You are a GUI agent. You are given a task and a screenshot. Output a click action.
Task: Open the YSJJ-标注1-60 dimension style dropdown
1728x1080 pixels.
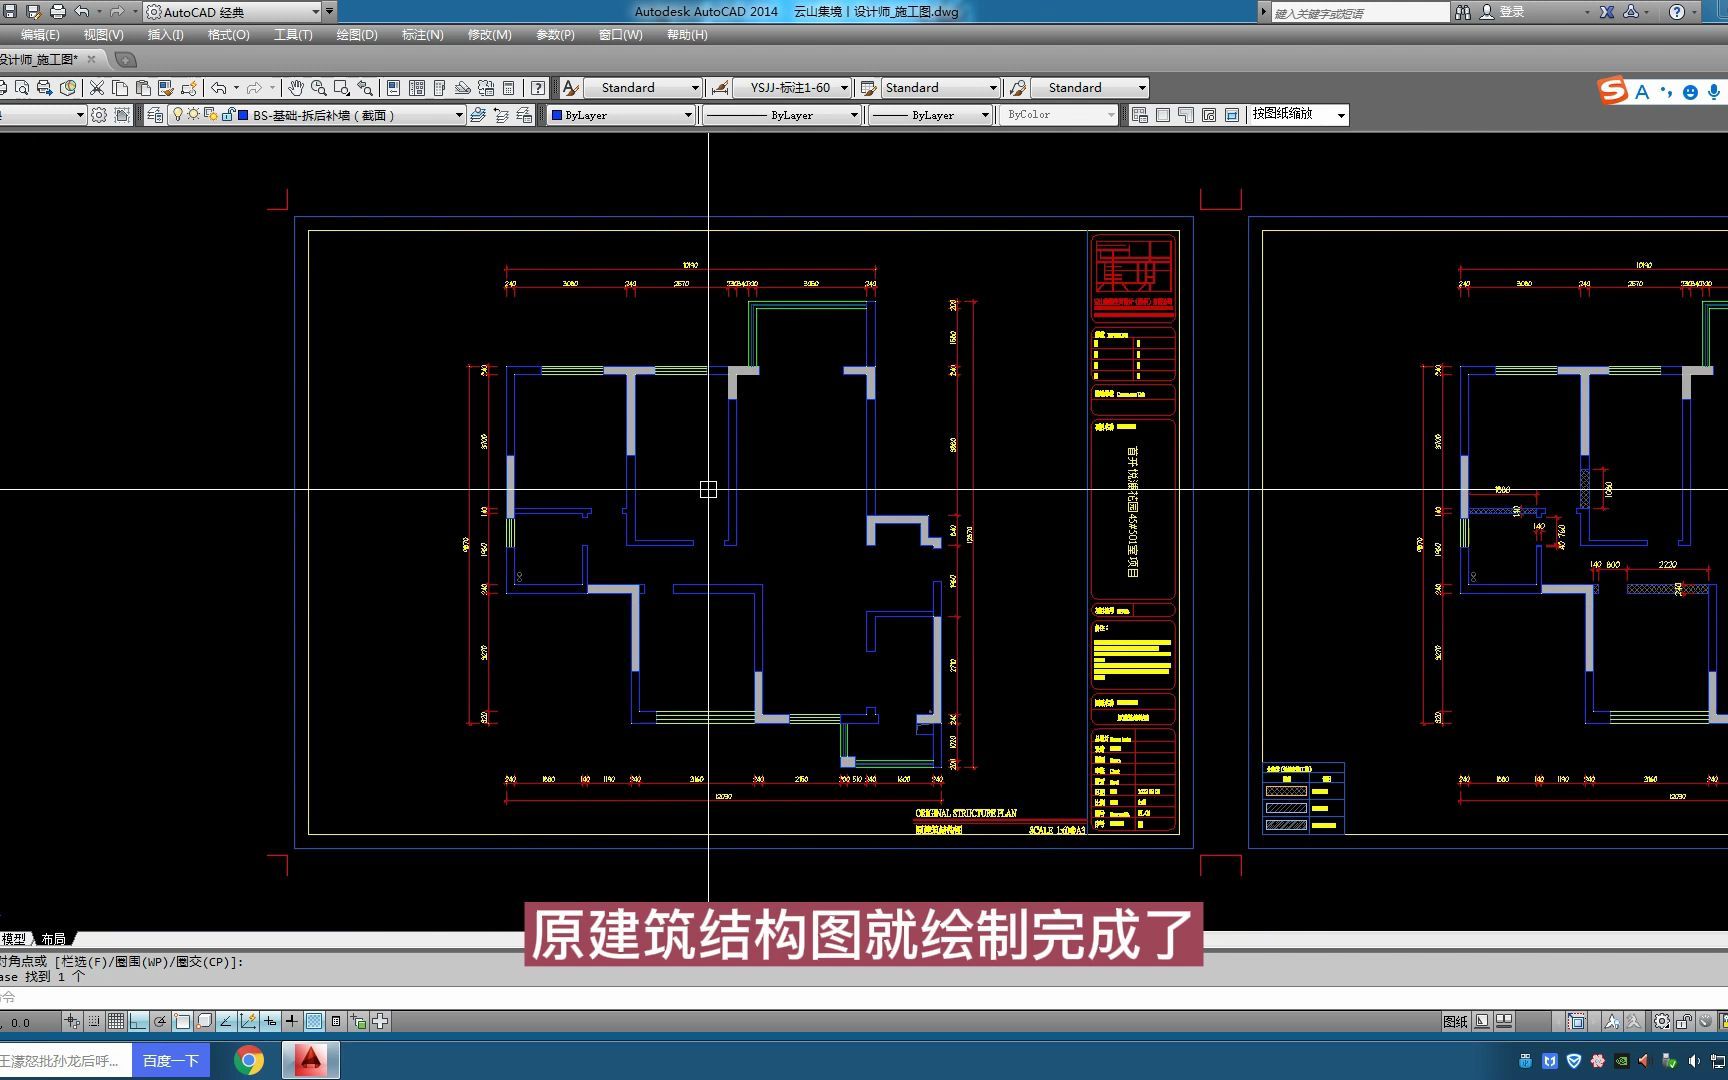pyautogui.click(x=792, y=88)
